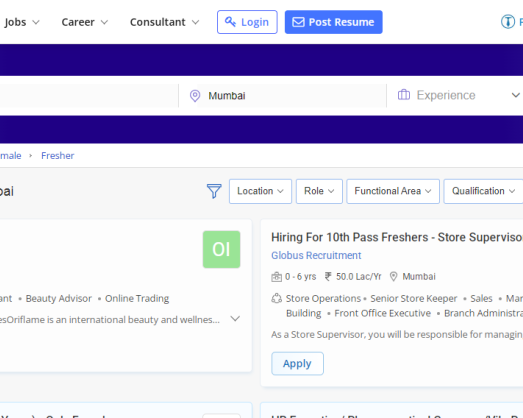The height and width of the screenshot is (418, 523).
Task: Expand the Location filter
Action: click(260, 191)
